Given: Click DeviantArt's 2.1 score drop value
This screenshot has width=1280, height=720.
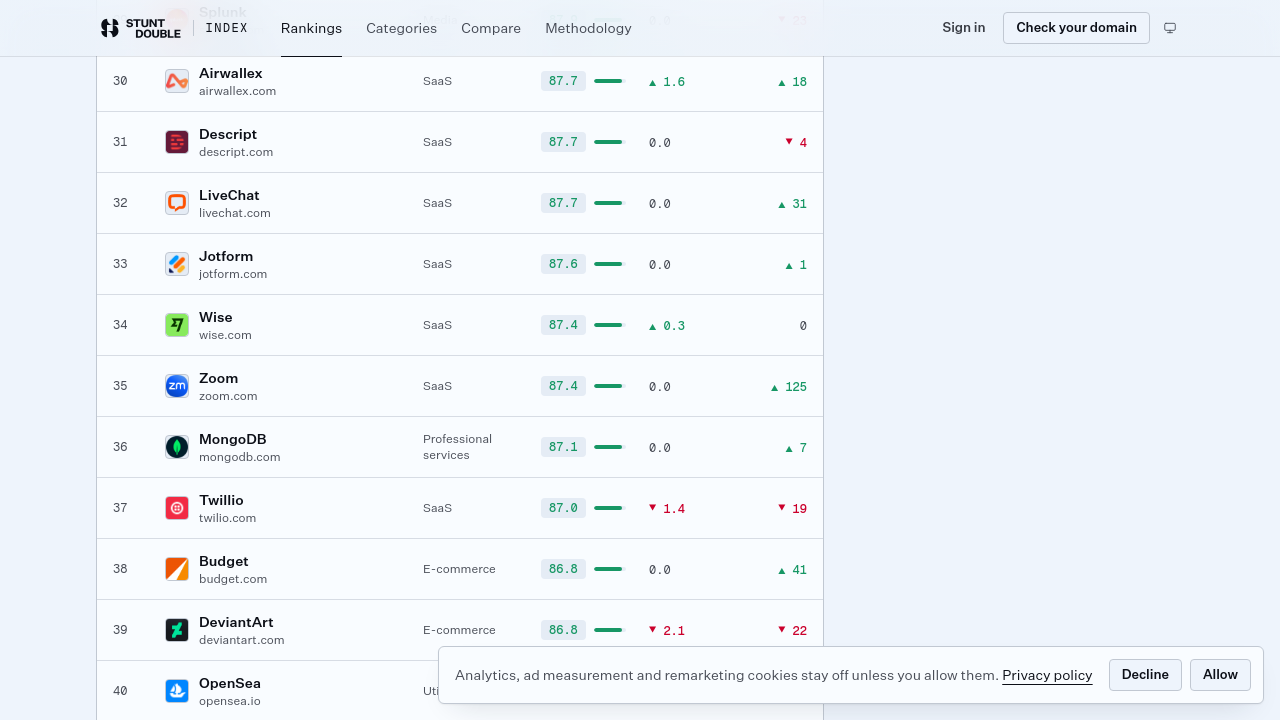Looking at the screenshot, I should pyautogui.click(x=667, y=631).
